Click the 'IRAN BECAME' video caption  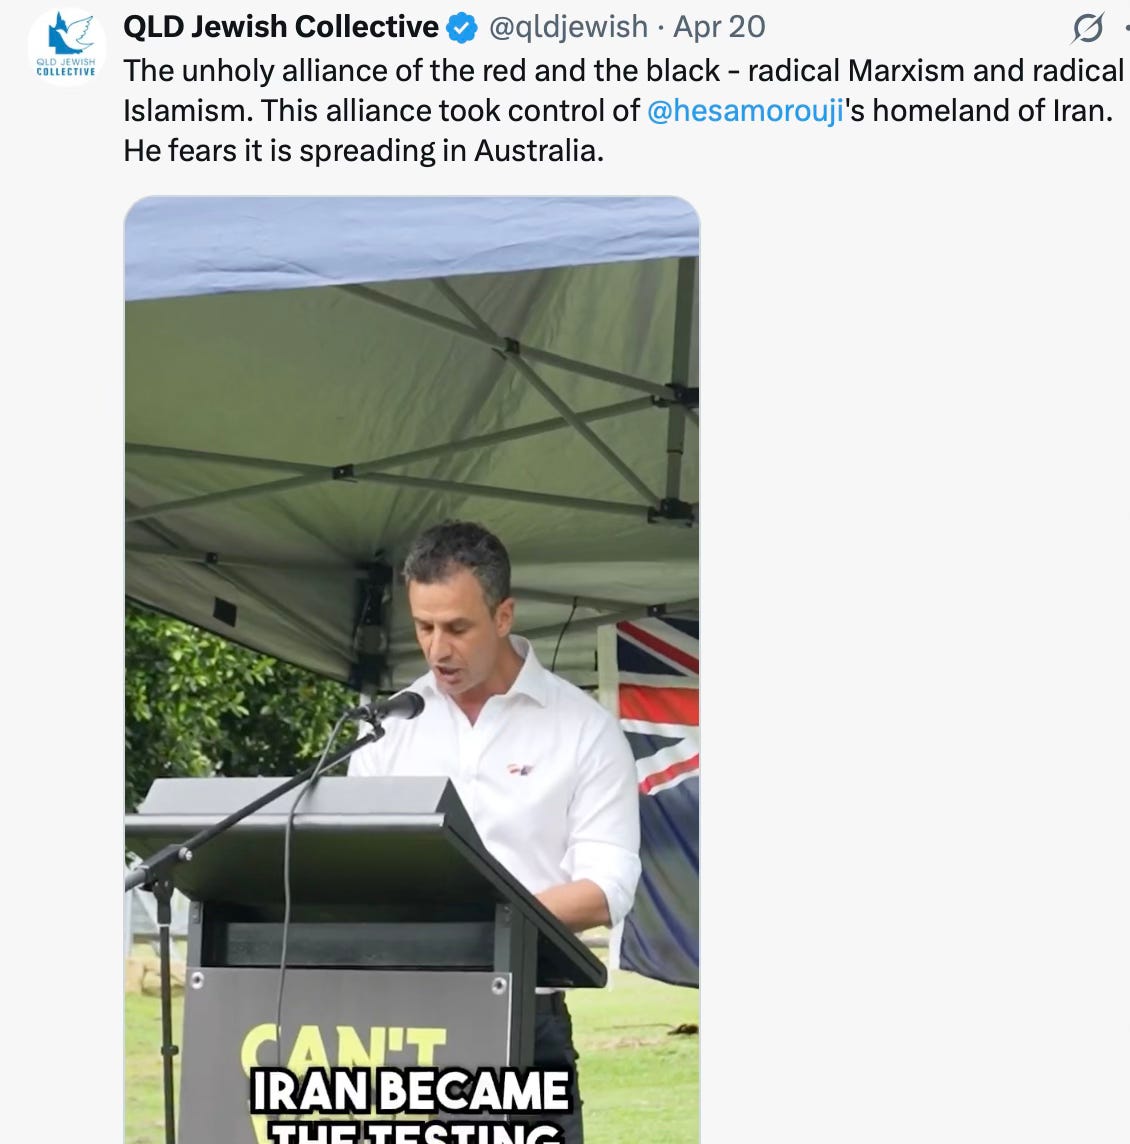click(409, 1091)
